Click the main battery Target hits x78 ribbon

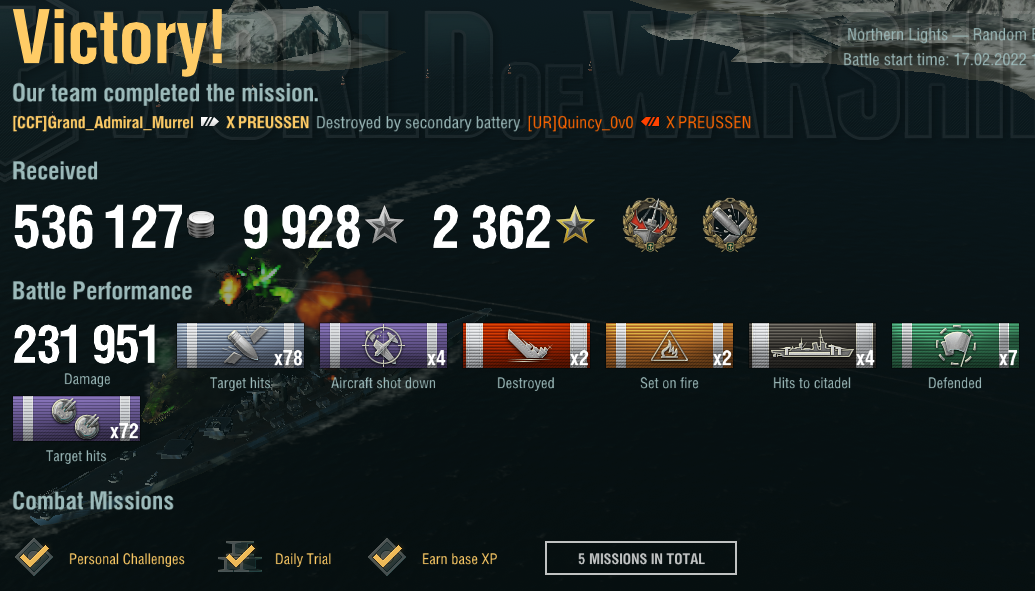(x=240, y=345)
